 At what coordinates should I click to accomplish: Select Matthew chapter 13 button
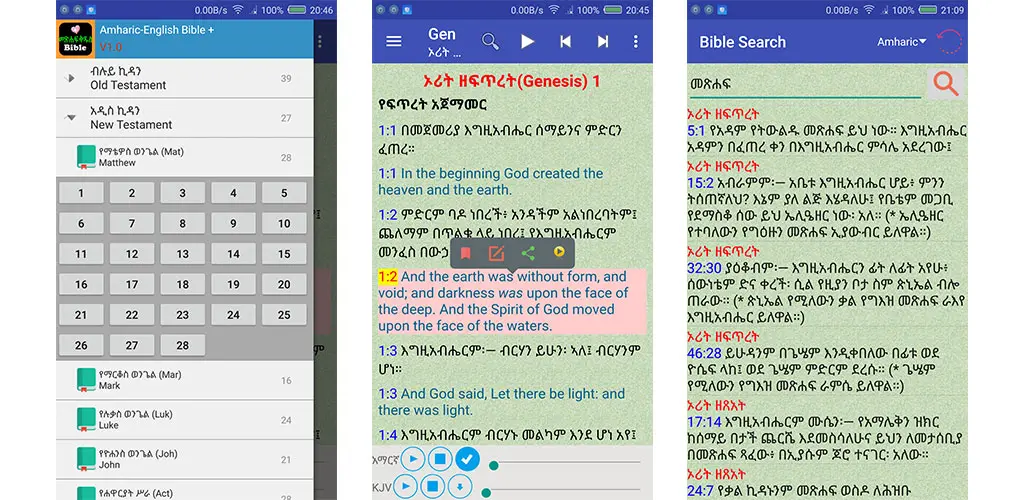click(183, 254)
